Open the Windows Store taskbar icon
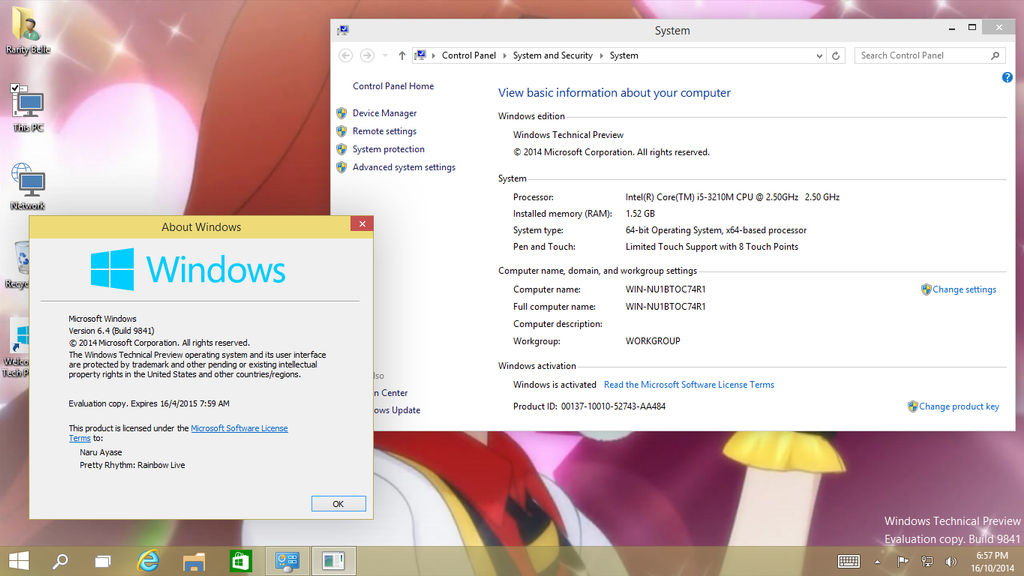This screenshot has width=1024, height=576. pos(241,561)
